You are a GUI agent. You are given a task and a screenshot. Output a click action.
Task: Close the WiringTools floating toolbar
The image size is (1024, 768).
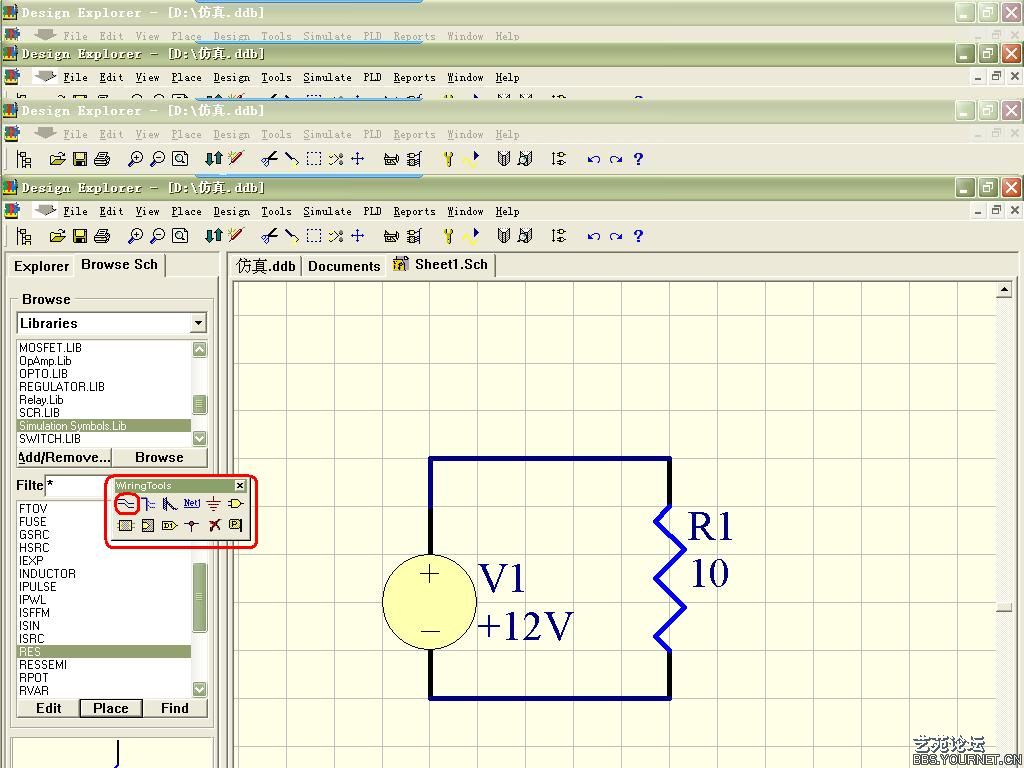coord(240,485)
